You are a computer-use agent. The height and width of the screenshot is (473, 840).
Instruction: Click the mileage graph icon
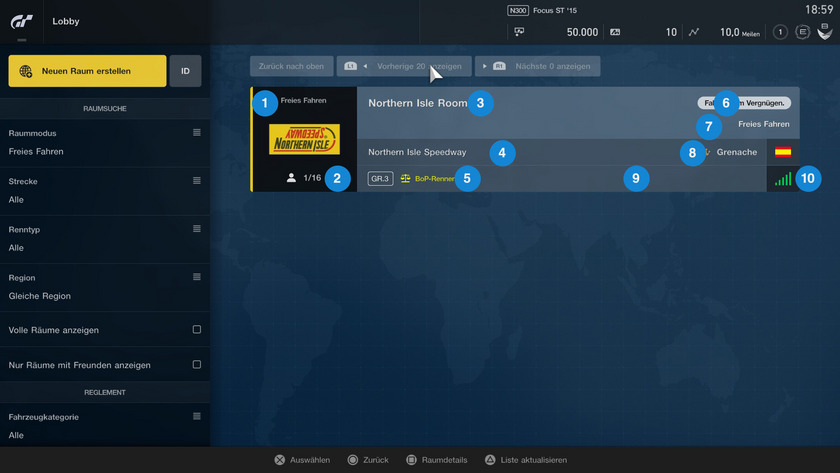click(x=694, y=32)
